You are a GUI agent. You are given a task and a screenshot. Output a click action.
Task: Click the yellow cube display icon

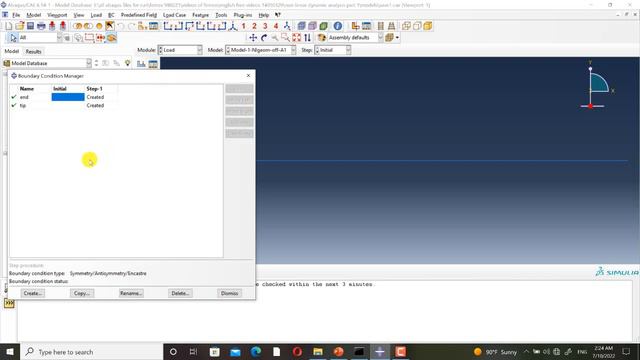point(428,26)
